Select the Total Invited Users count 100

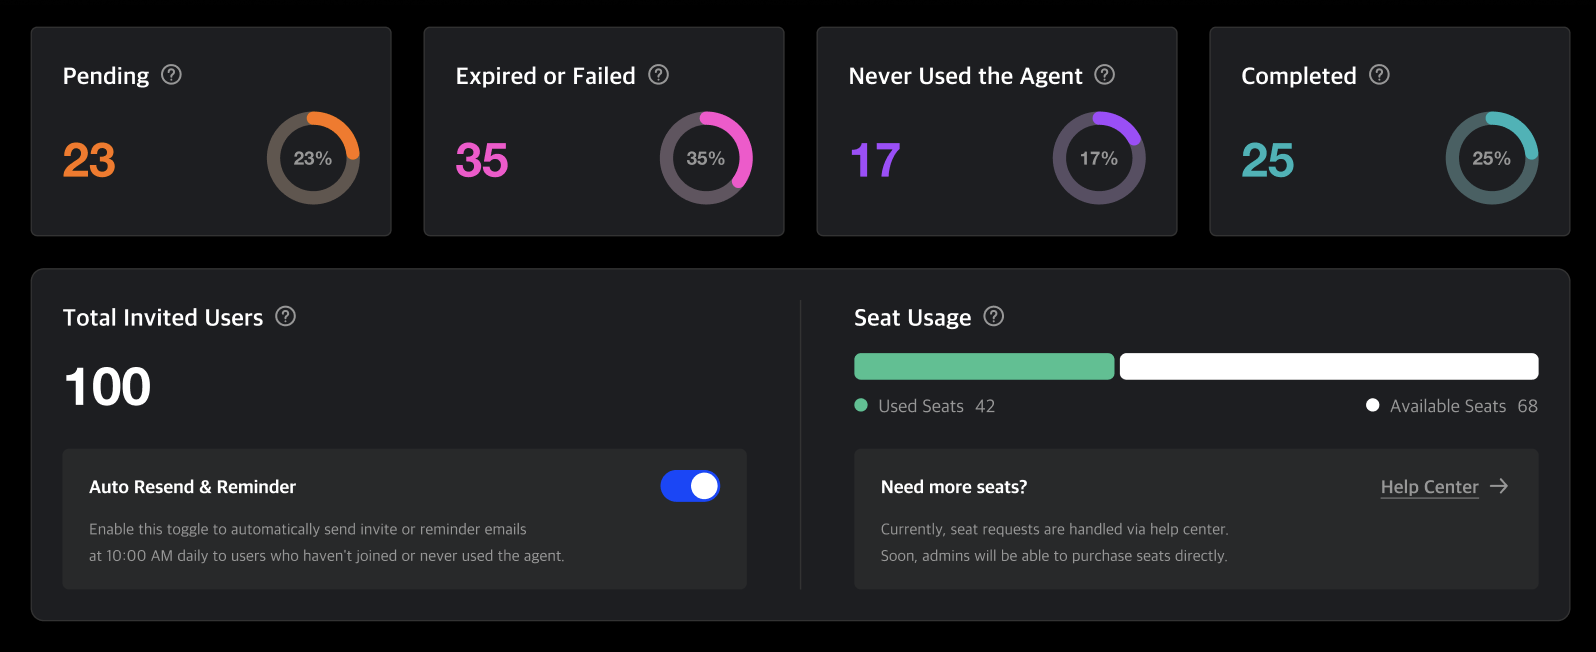(107, 386)
